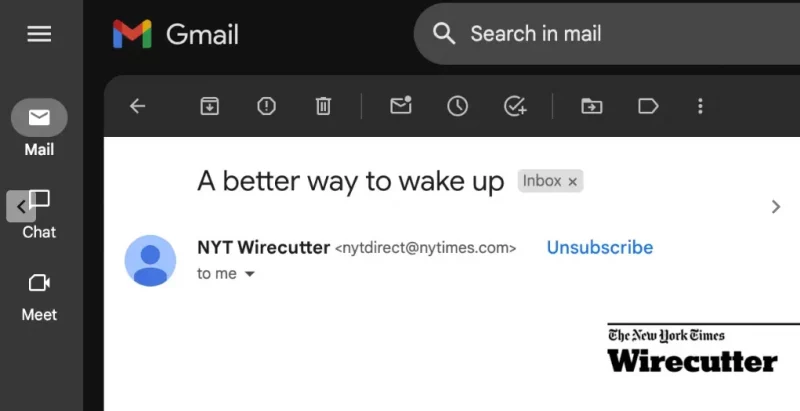This screenshot has height=411, width=800.
Task: Click the Search in mail field
Action: (x=600, y=34)
